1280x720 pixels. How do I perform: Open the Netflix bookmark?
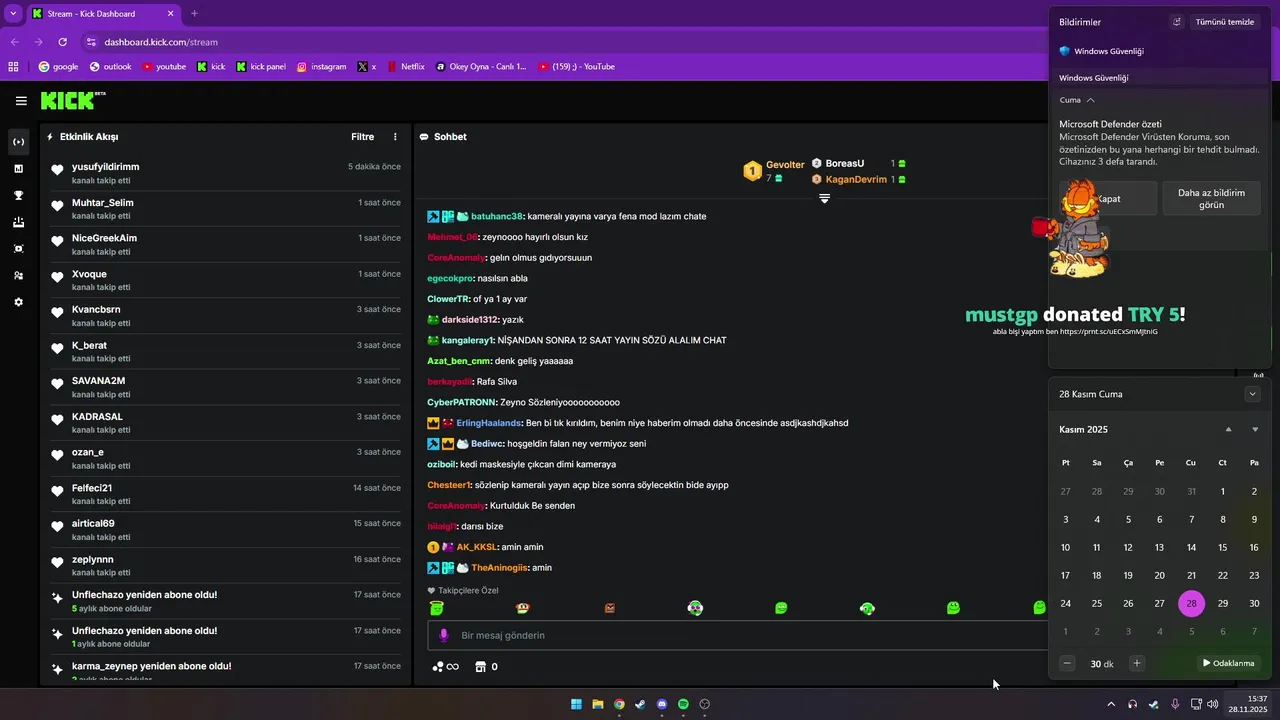tap(405, 67)
